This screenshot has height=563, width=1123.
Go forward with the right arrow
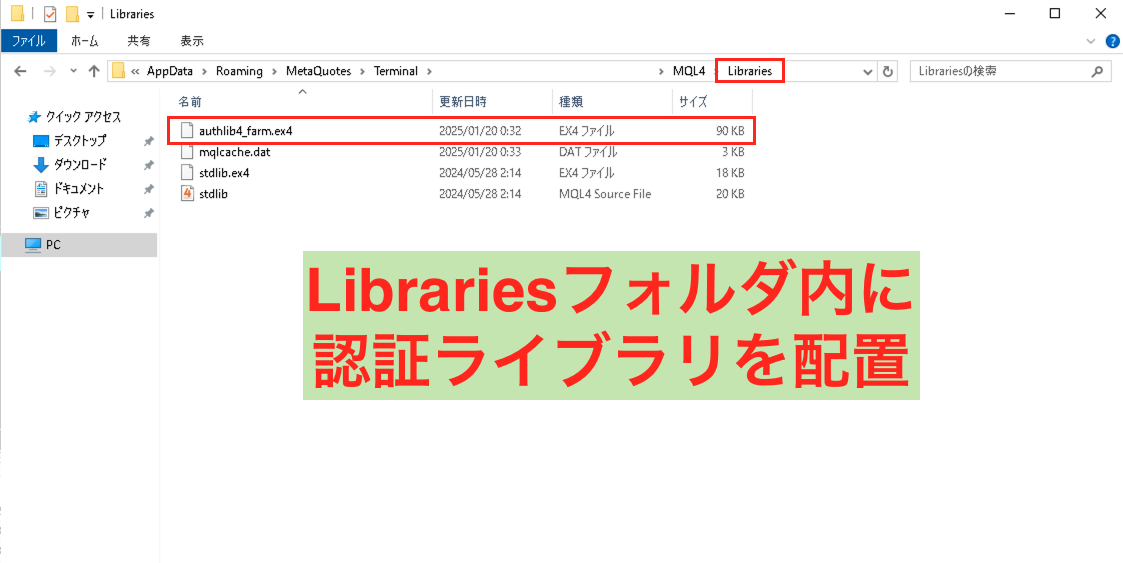click(x=49, y=71)
